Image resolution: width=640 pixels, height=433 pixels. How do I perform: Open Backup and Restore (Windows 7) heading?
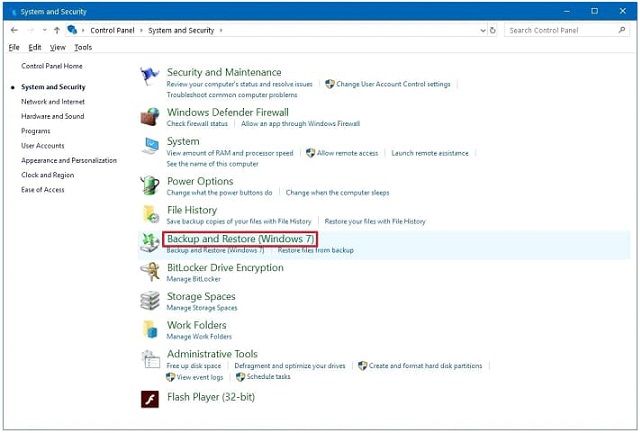240,239
